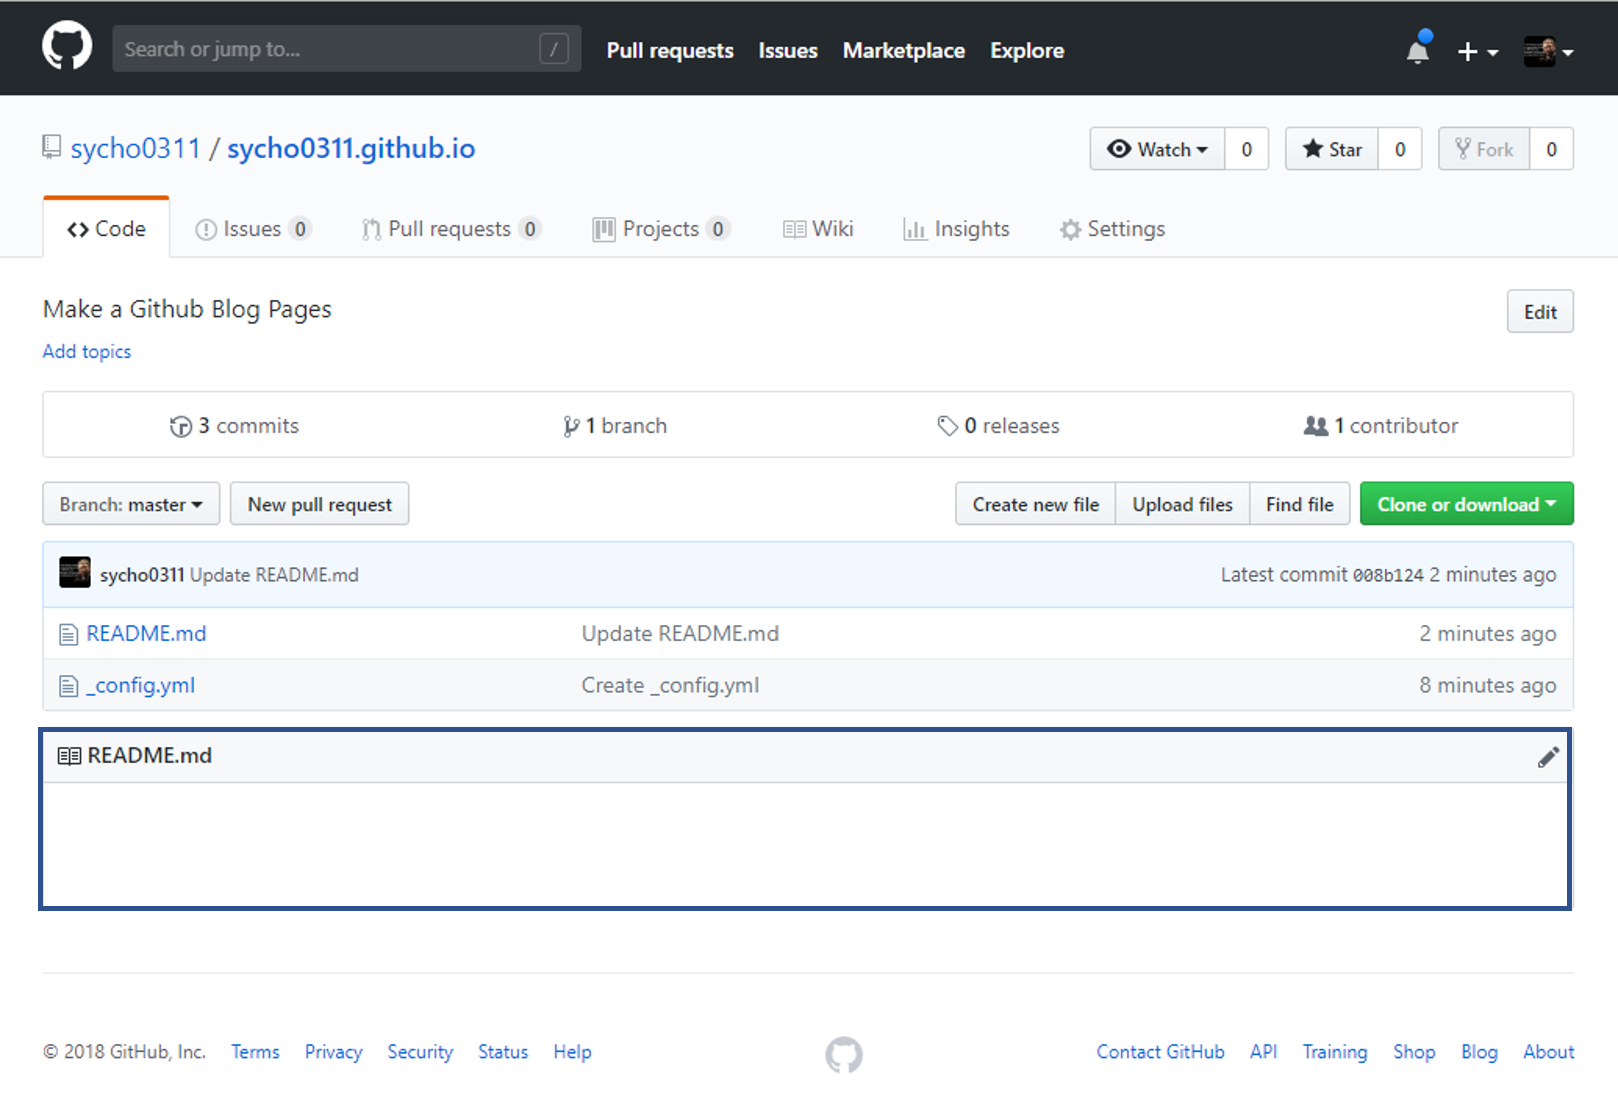The image size is (1618, 1113).
Task: View the fork count next to Fork
Action: pos(1552,149)
